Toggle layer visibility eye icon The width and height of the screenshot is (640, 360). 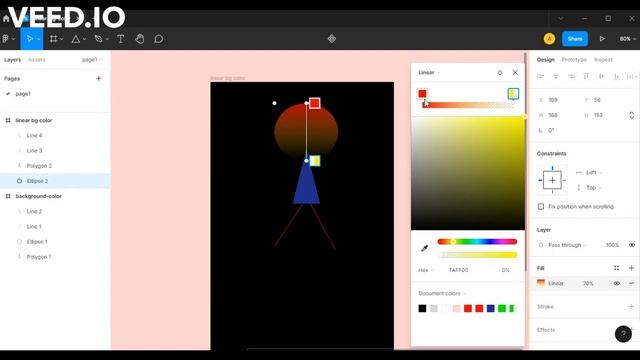[631, 245]
